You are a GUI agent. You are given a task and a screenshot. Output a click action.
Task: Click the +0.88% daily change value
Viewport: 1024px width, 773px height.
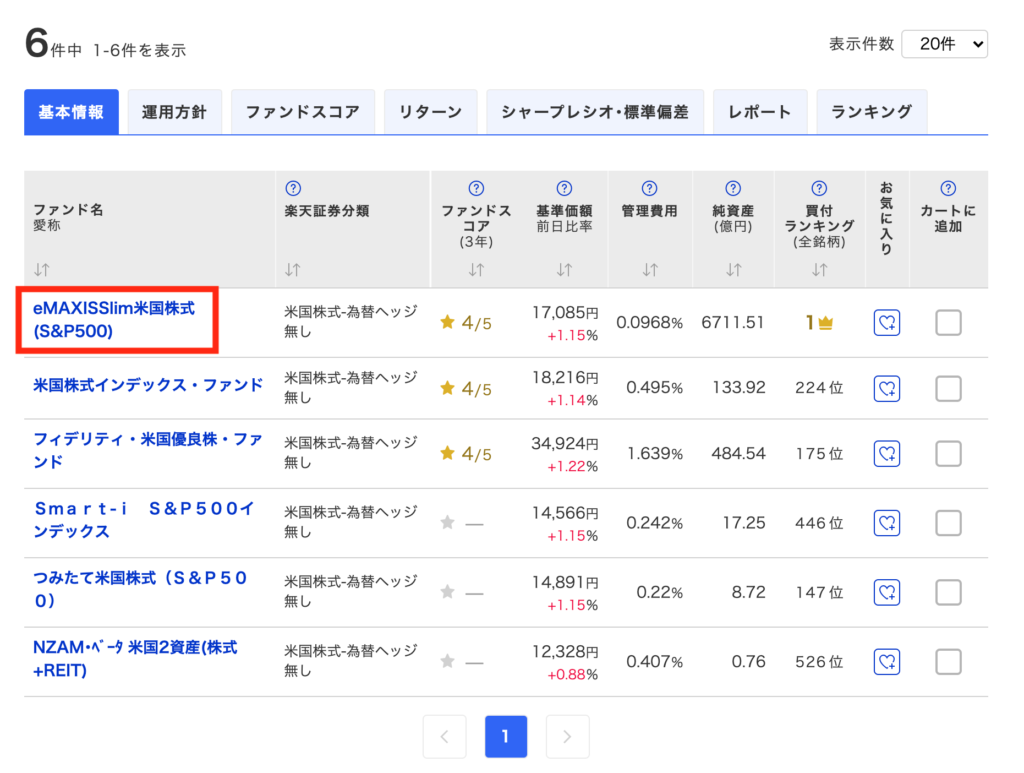pyautogui.click(x=573, y=674)
